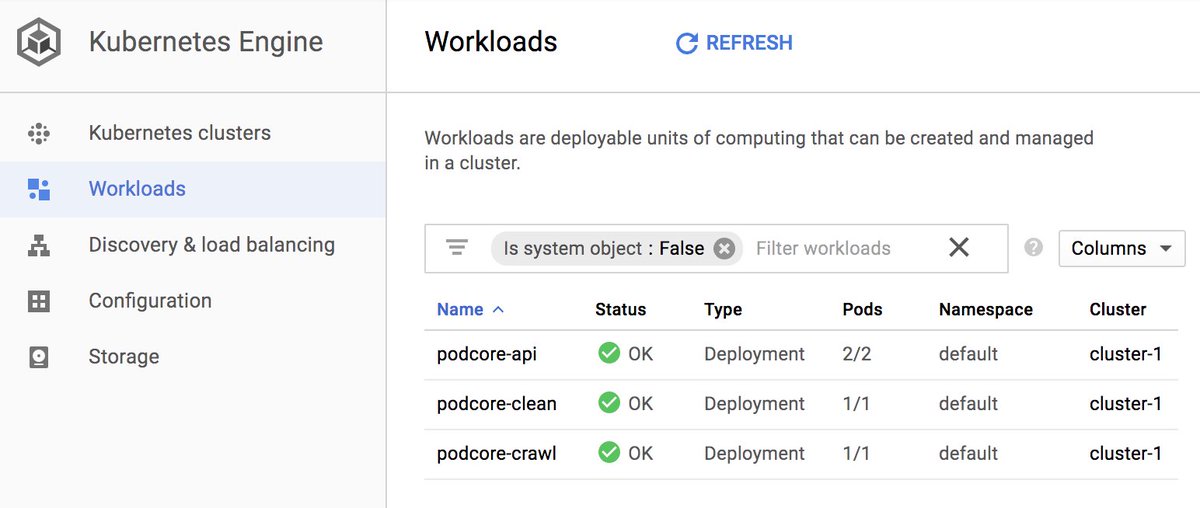
Task: Click the green OK check for podcore-crawl
Action: pyautogui.click(x=609, y=453)
